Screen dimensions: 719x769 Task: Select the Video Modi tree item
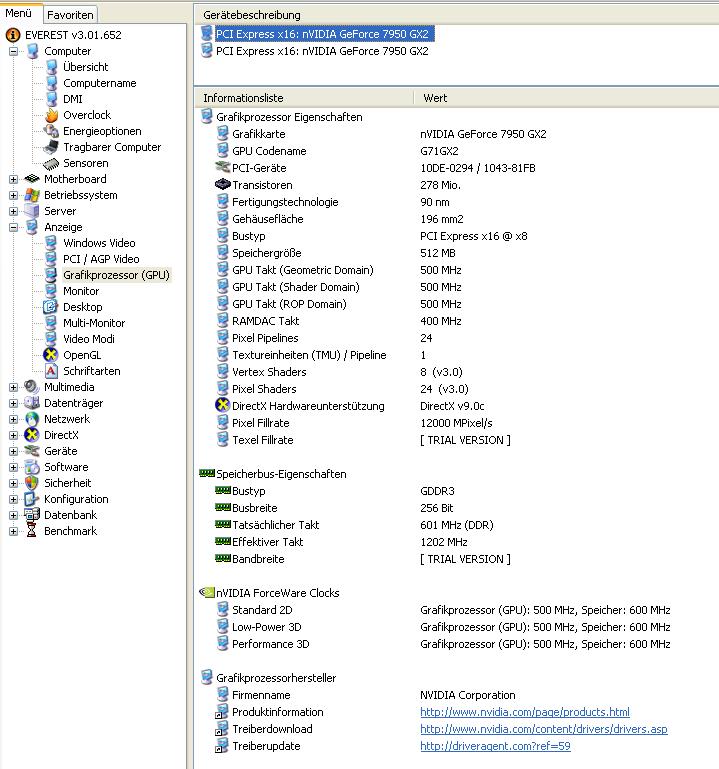tap(89, 339)
